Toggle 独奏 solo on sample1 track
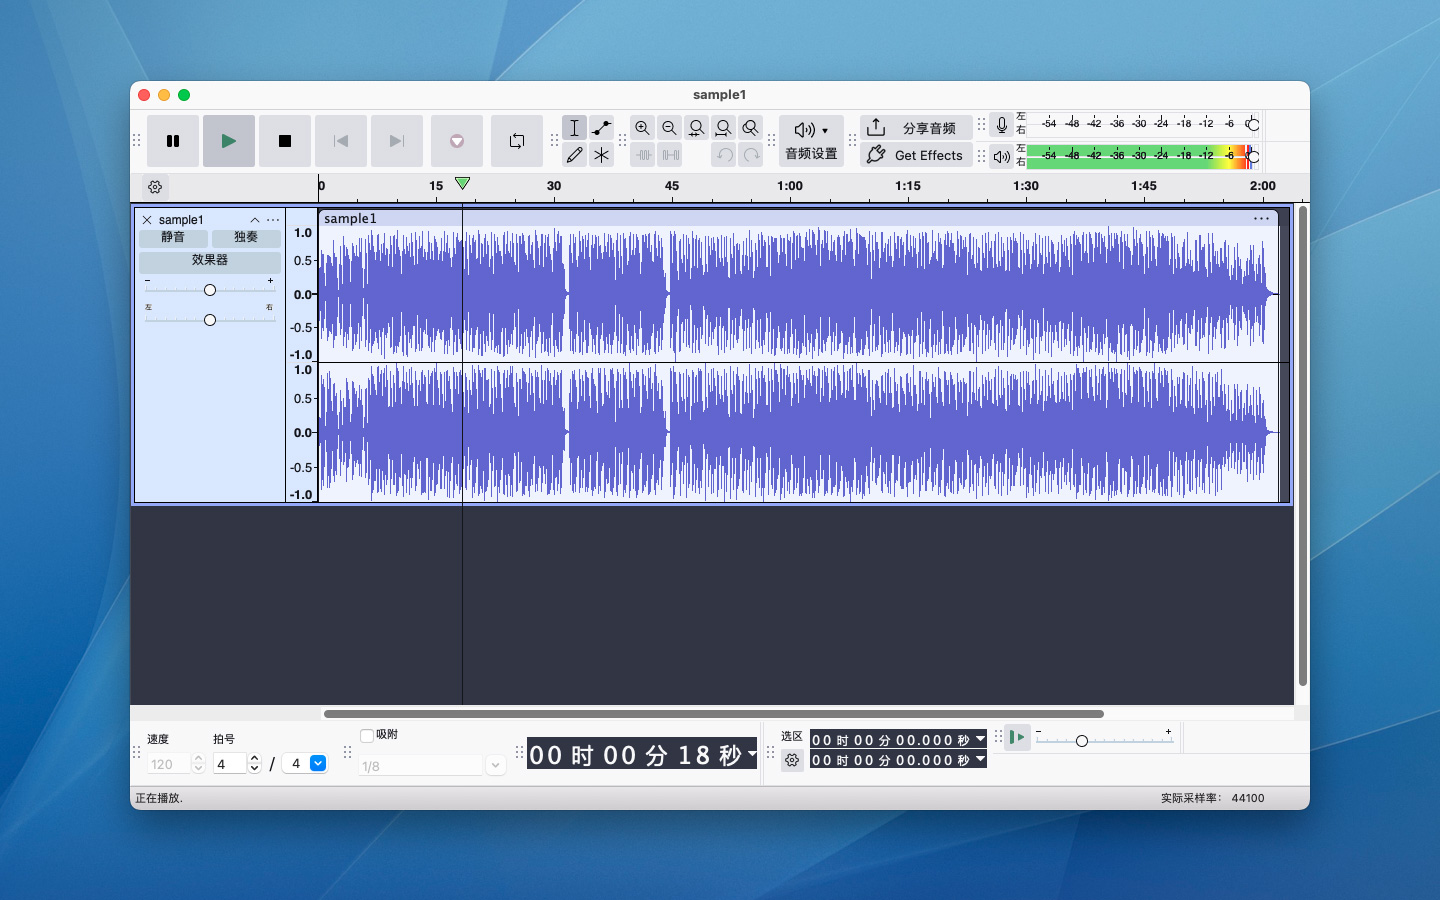This screenshot has width=1440, height=900. coord(246,238)
